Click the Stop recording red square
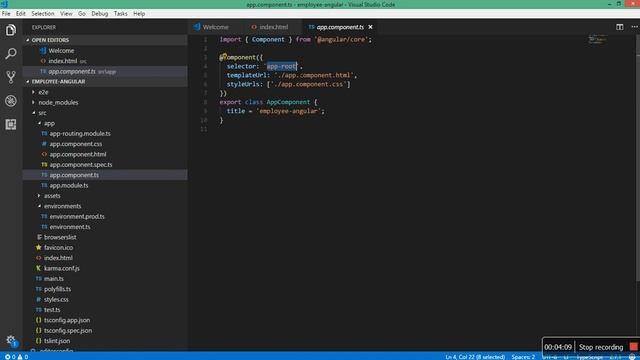 click(633, 347)
